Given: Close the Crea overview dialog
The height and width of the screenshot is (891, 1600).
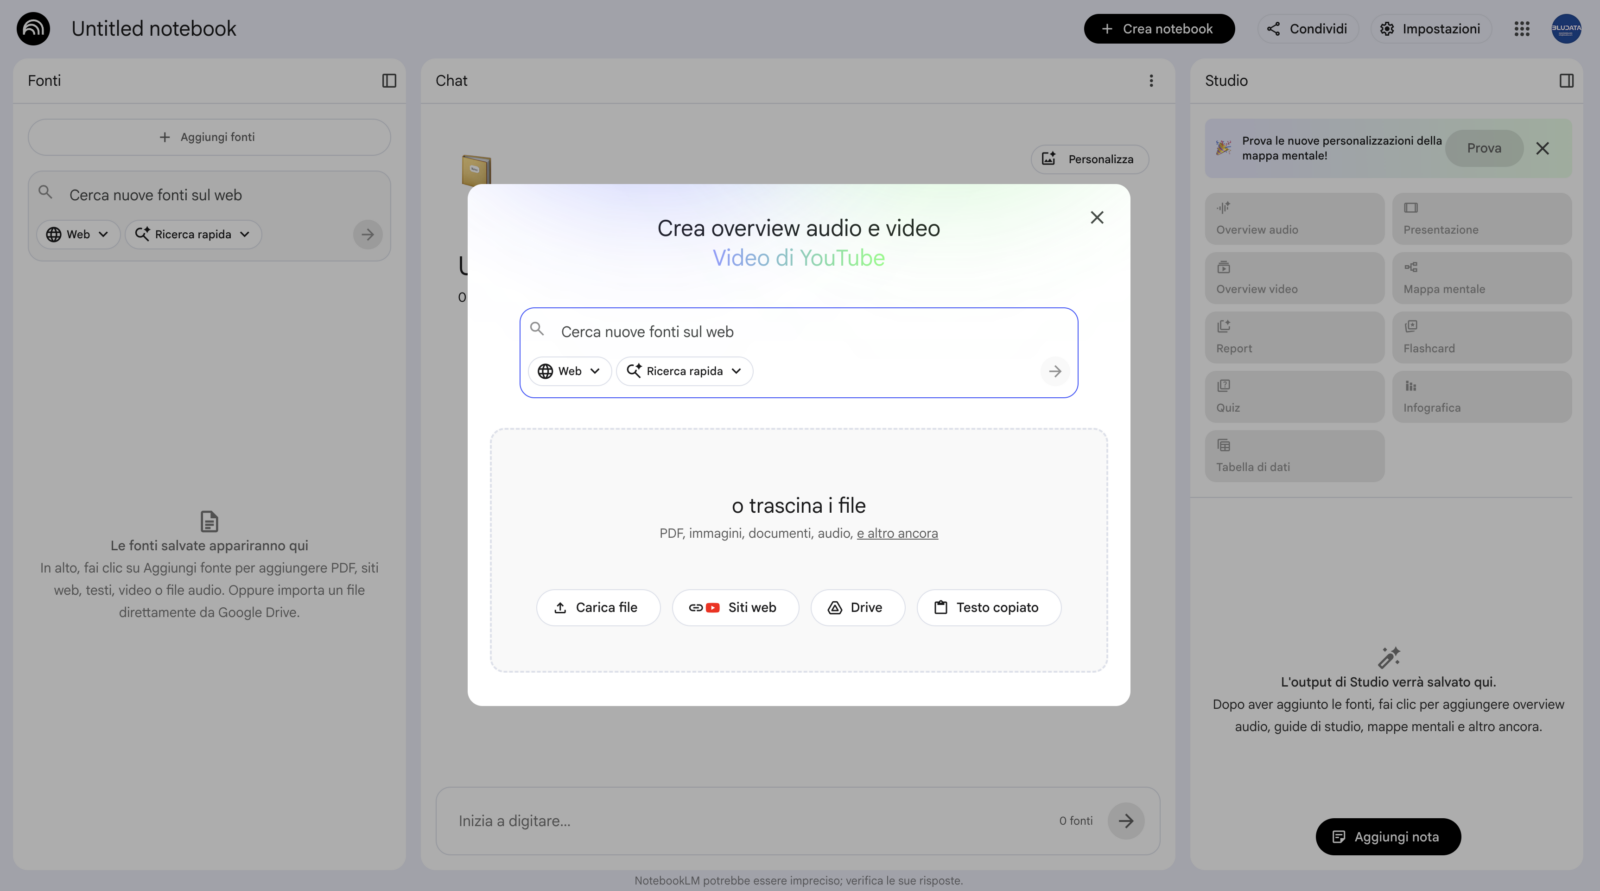Looking at the screenshot, I should (1097, 217).
